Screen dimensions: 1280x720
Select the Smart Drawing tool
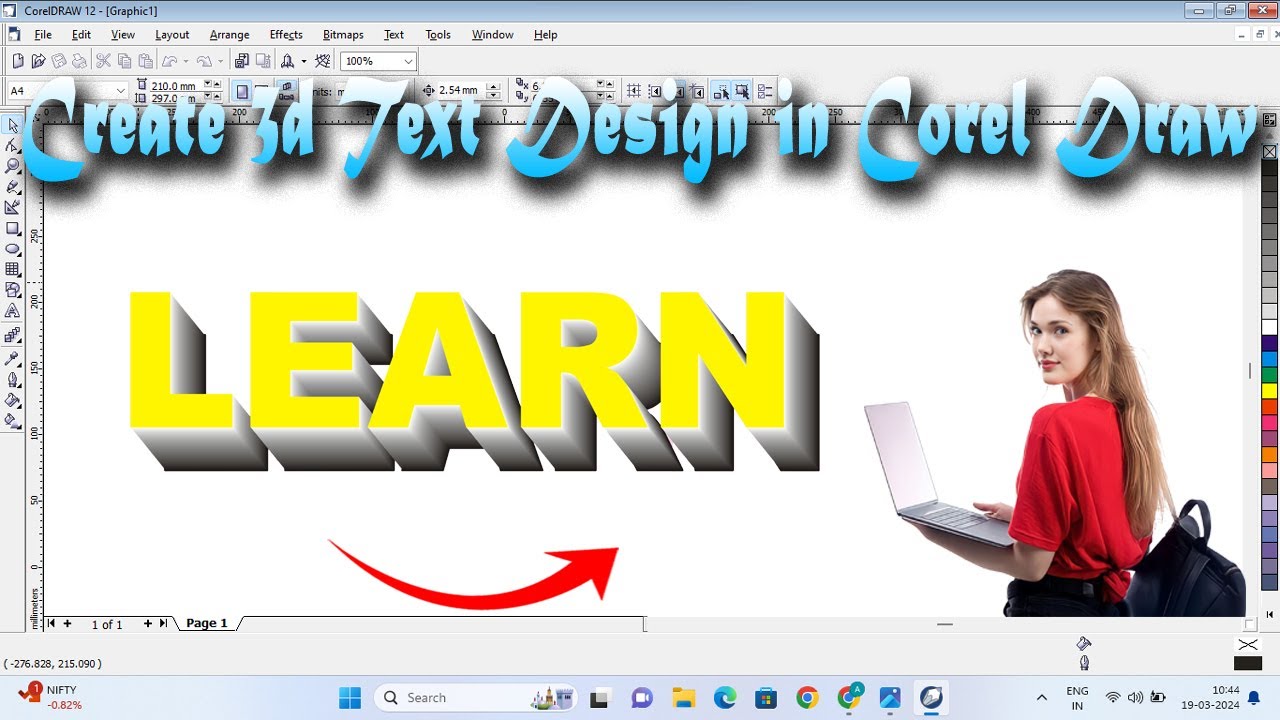(x=13, y=208)
